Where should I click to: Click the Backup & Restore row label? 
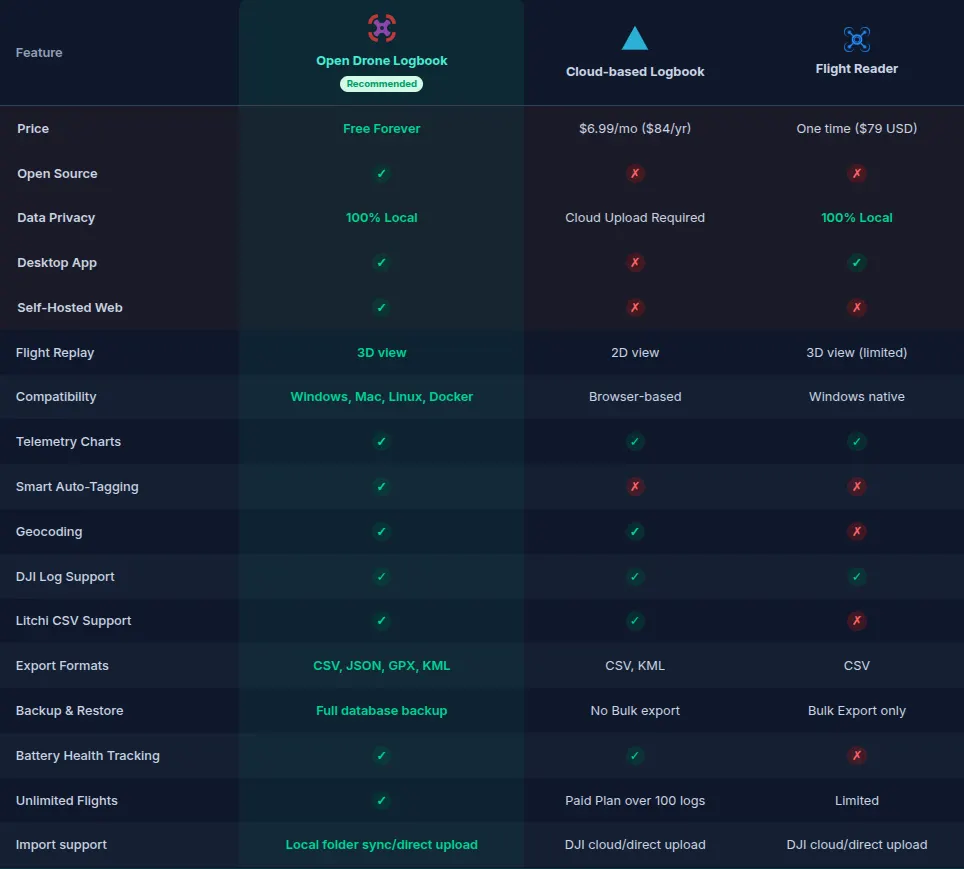69,710
